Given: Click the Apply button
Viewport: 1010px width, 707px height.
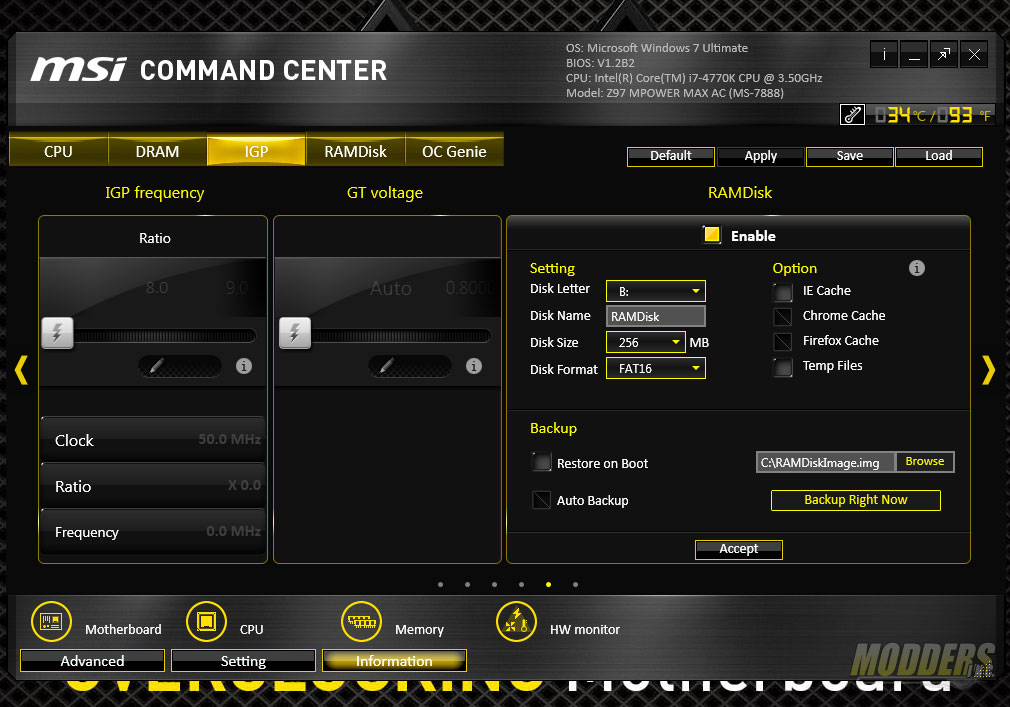Looking at the screenshot, I should (x=760, y=156).
